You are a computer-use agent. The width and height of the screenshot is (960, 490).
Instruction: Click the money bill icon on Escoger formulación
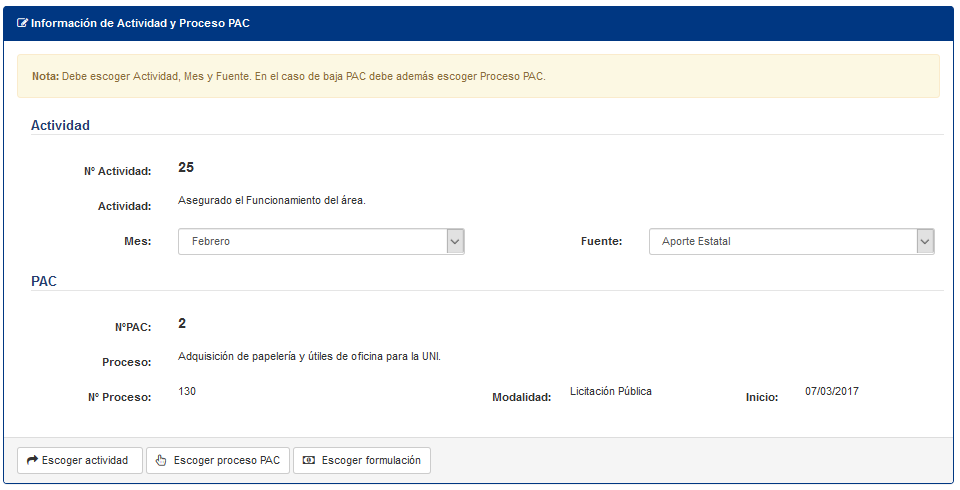click(x=309, y=461)
